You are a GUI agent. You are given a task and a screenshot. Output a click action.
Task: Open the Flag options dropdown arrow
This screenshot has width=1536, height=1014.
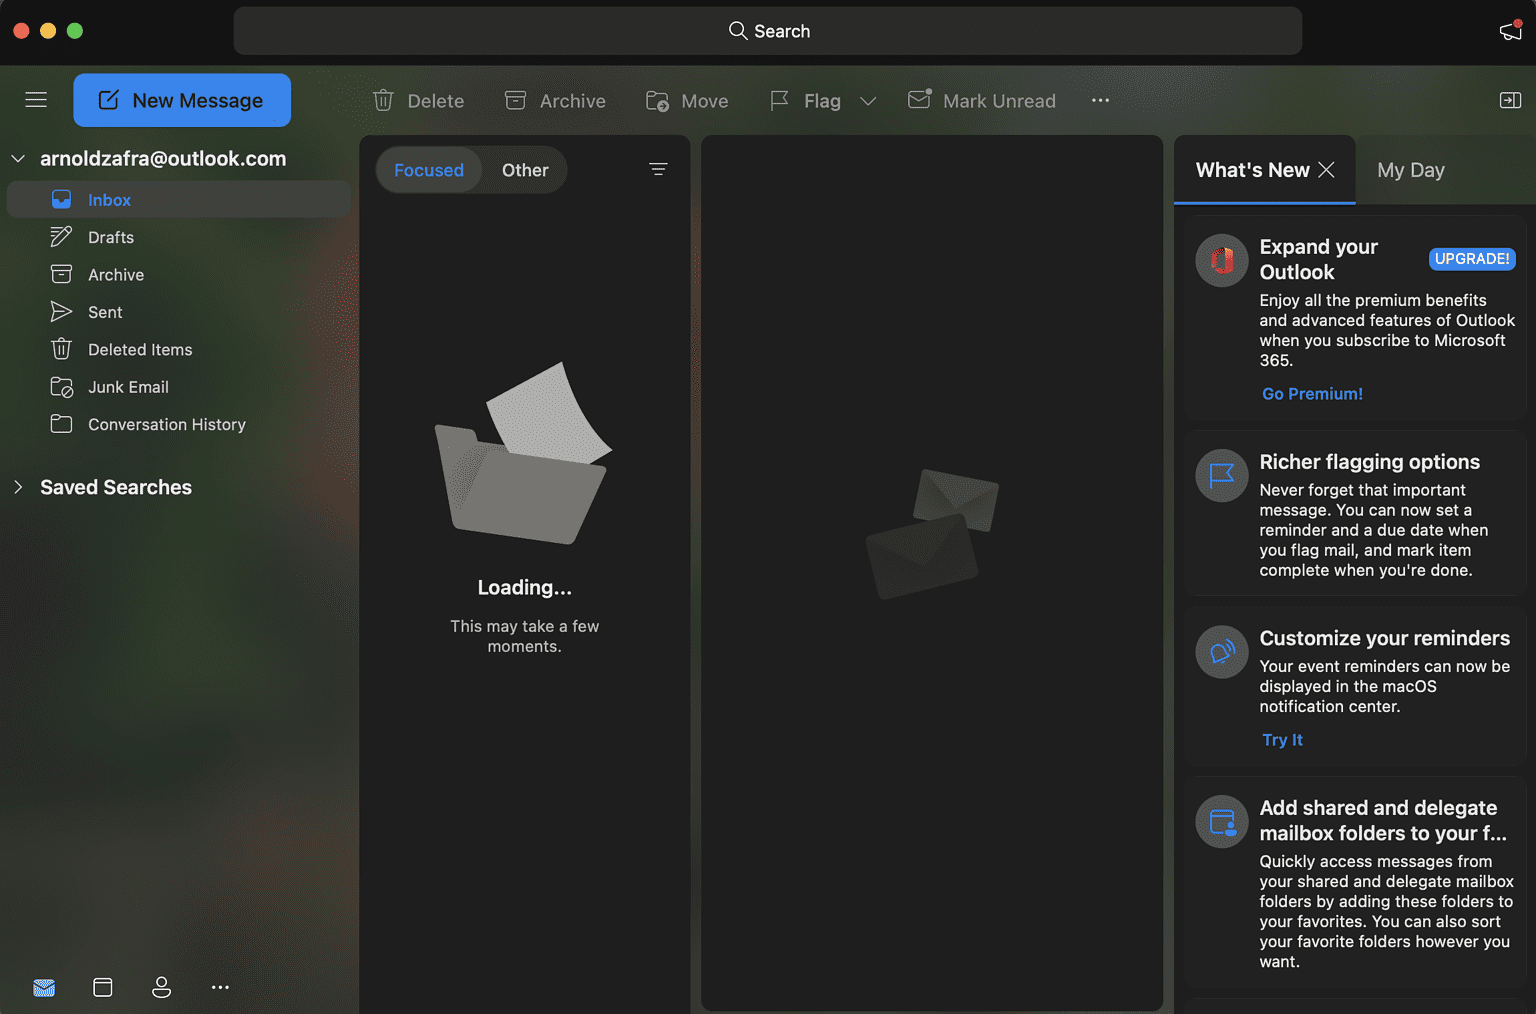tap(868, 101)
